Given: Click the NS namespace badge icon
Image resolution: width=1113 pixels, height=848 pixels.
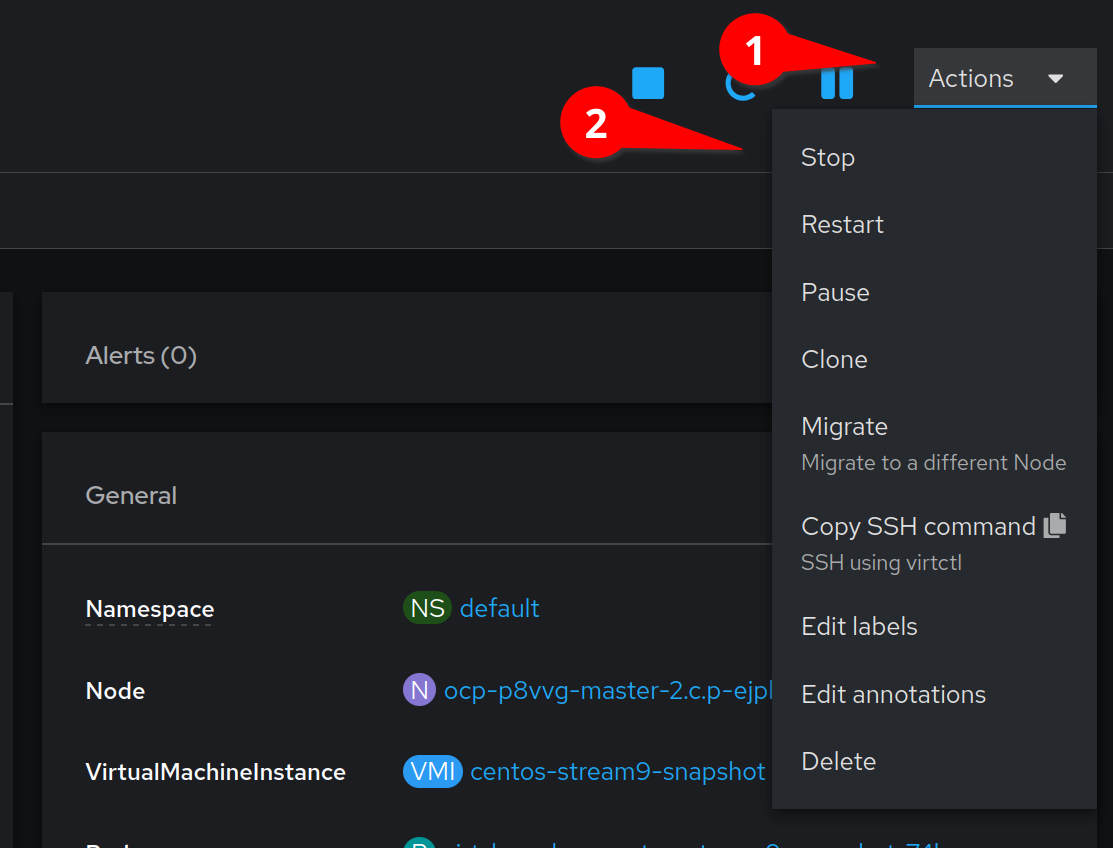Looking at the screenshot, I should (427, 608).
